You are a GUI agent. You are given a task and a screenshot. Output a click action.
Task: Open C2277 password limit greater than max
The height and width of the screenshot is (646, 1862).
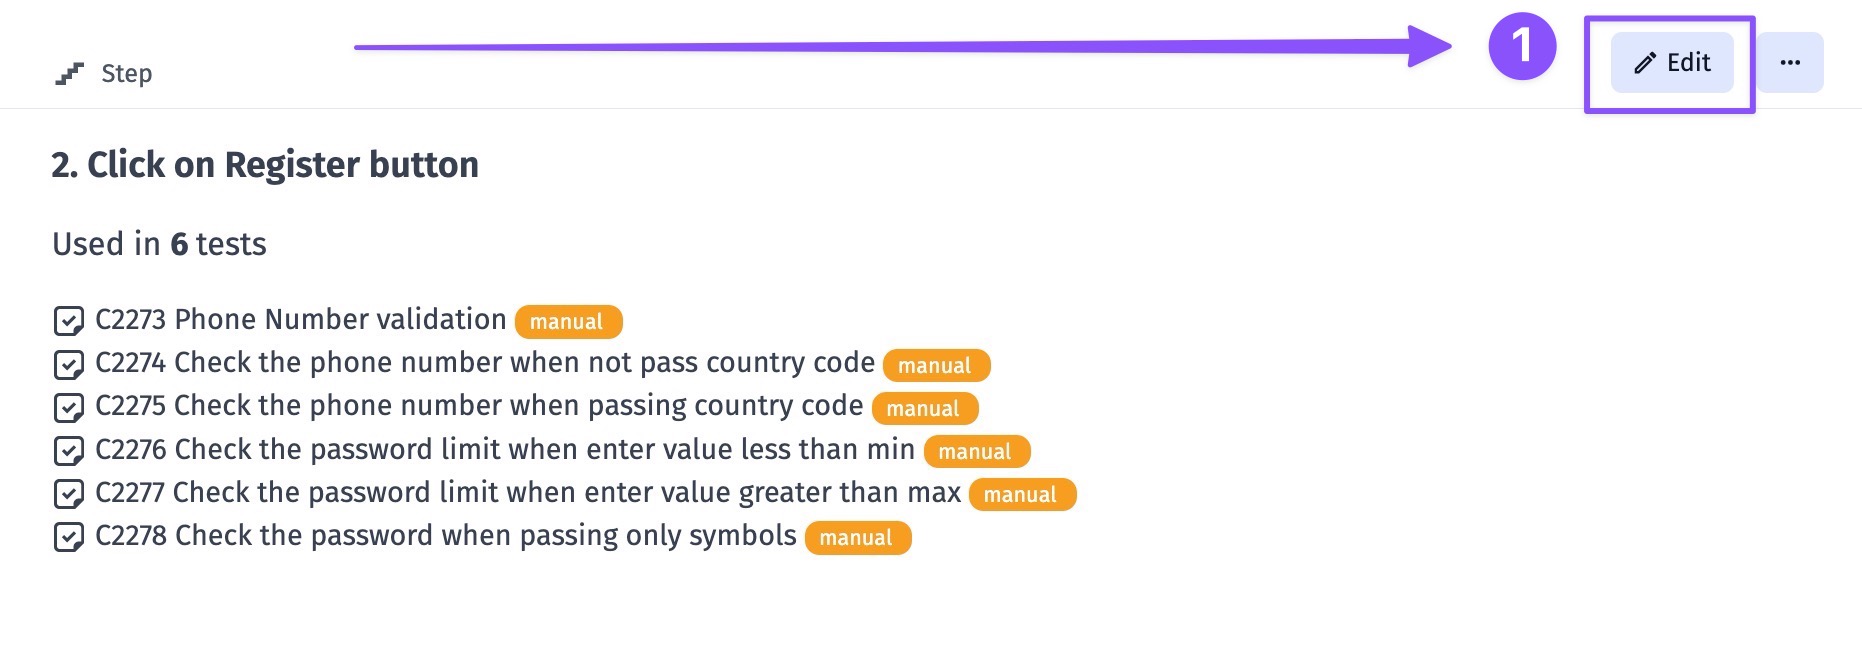point(527,493)
